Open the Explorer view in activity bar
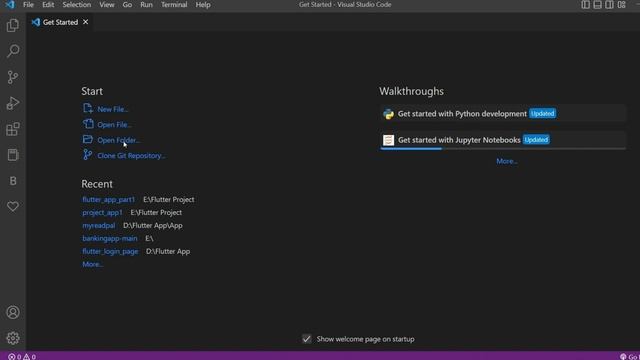This screenshot has height=360, width=640. 13,25
